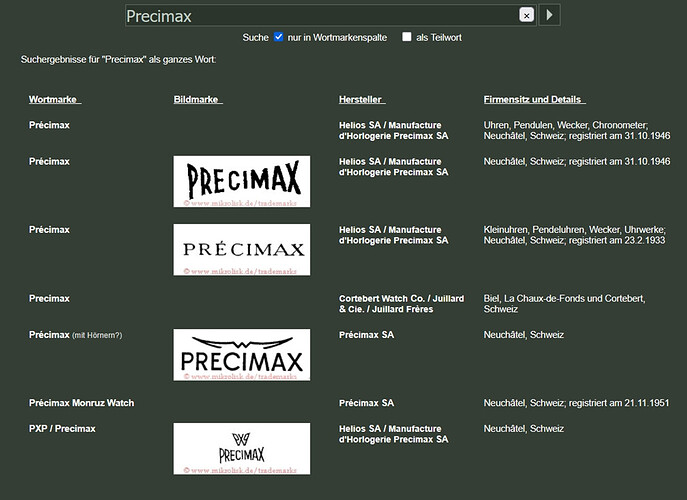The height and width of the screenshot is (500, 687).
Task: Click 'Uhren, Pendulen, Wecker, Chronometer' details
Action: (x=566, y=125)
